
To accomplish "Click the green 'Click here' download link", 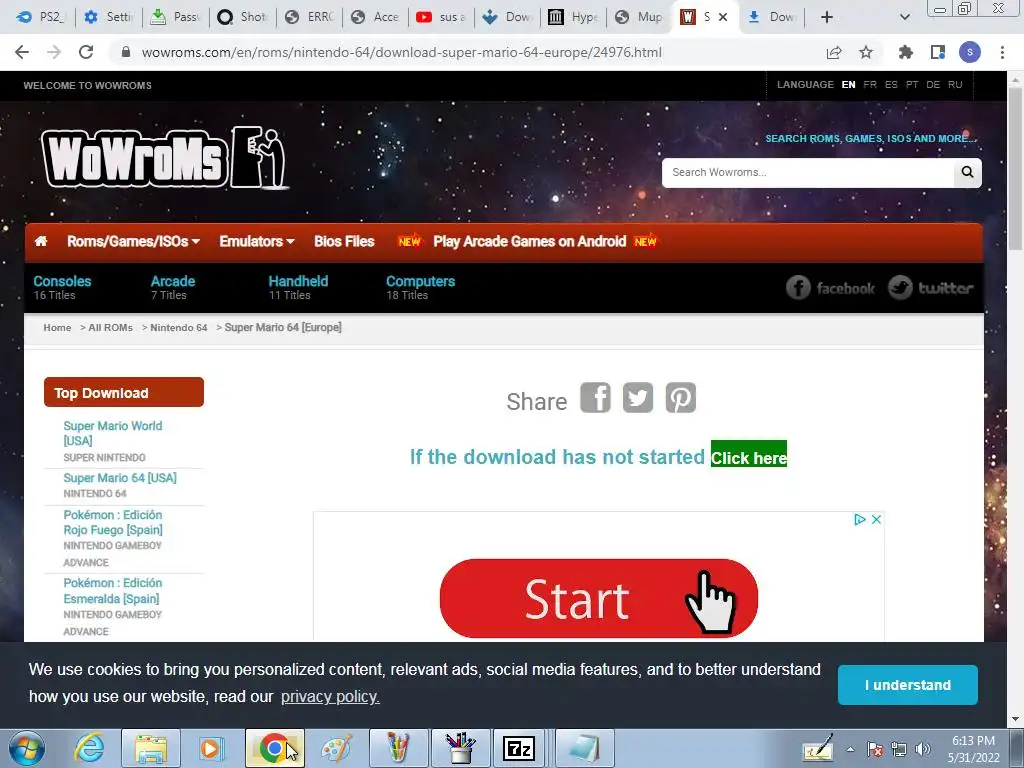I will [x=748, y=455].
